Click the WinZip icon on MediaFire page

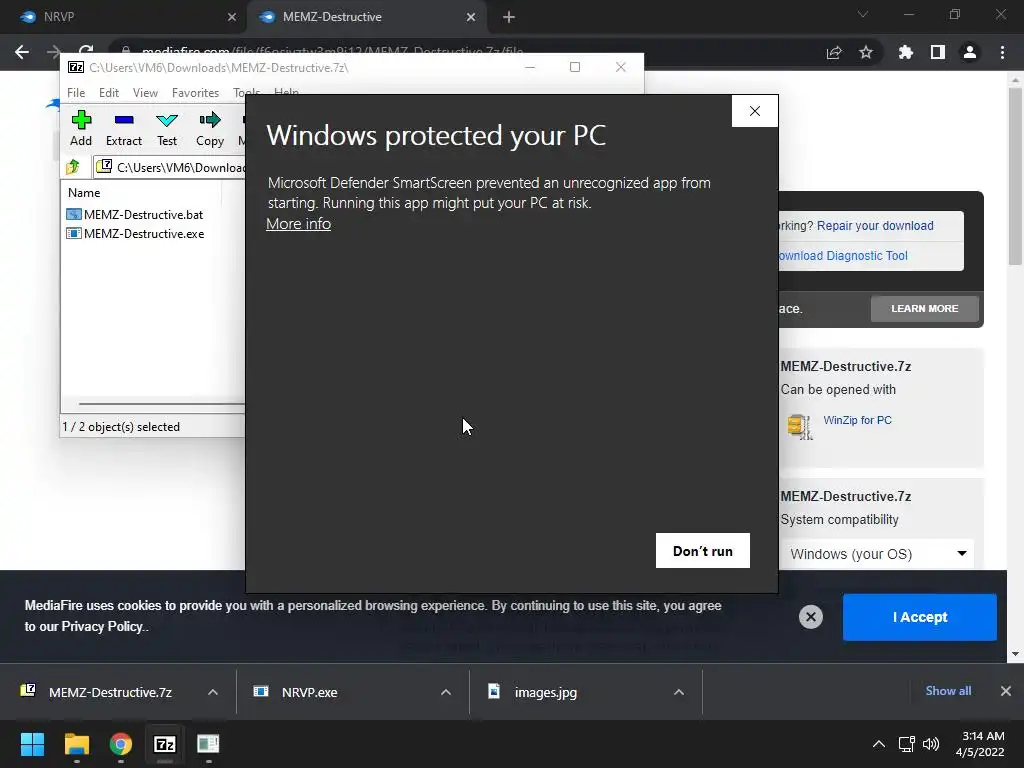pos(800,427)
